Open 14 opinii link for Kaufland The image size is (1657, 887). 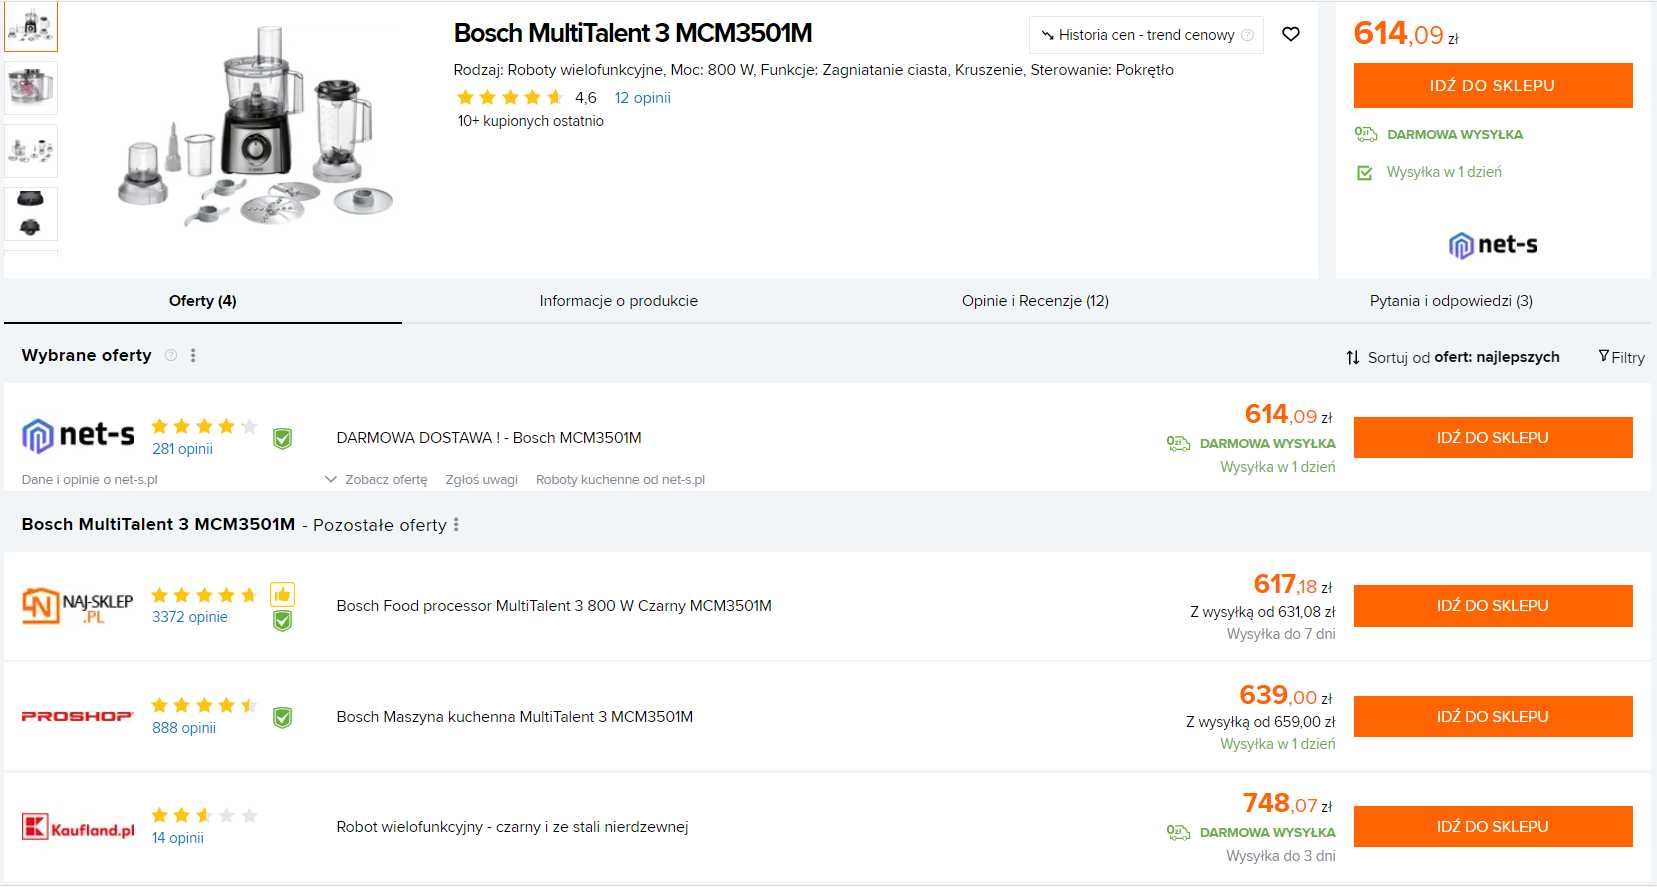point(177,838)
